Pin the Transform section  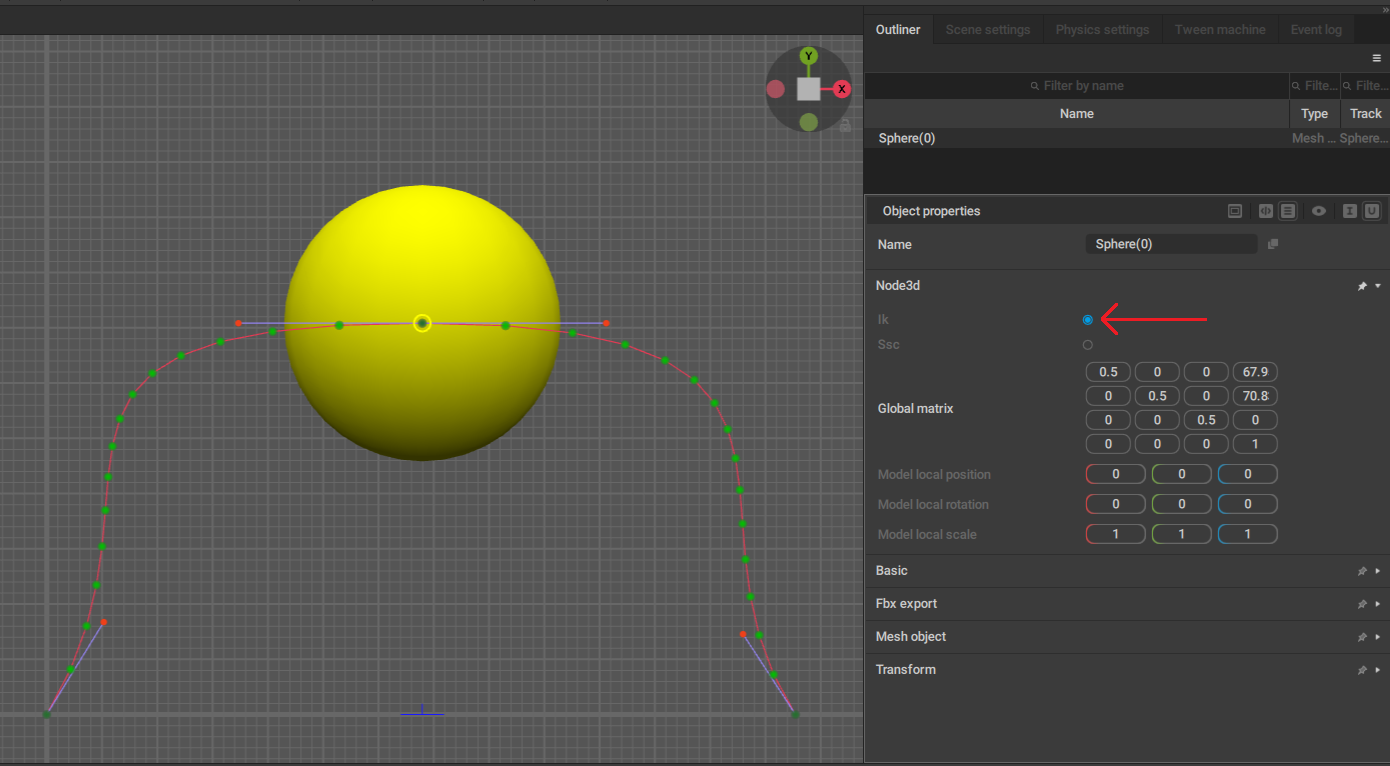pos(1362,670)
